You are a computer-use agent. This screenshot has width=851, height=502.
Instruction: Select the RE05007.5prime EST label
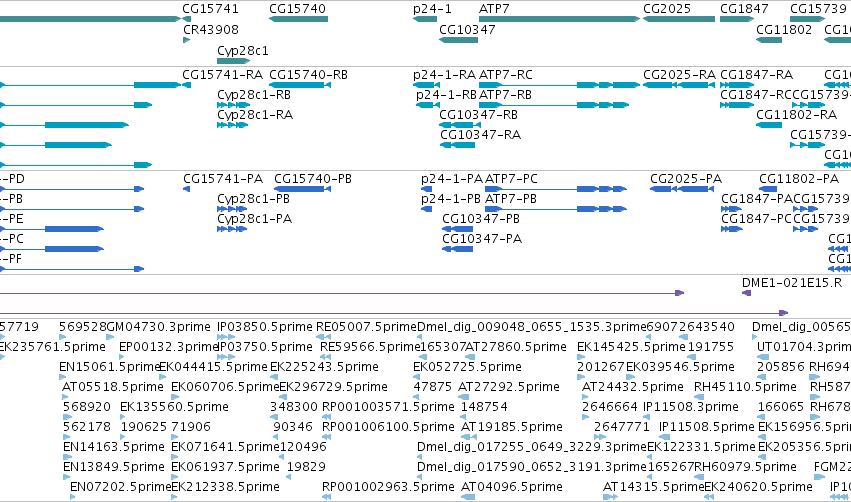pos(366,327)
